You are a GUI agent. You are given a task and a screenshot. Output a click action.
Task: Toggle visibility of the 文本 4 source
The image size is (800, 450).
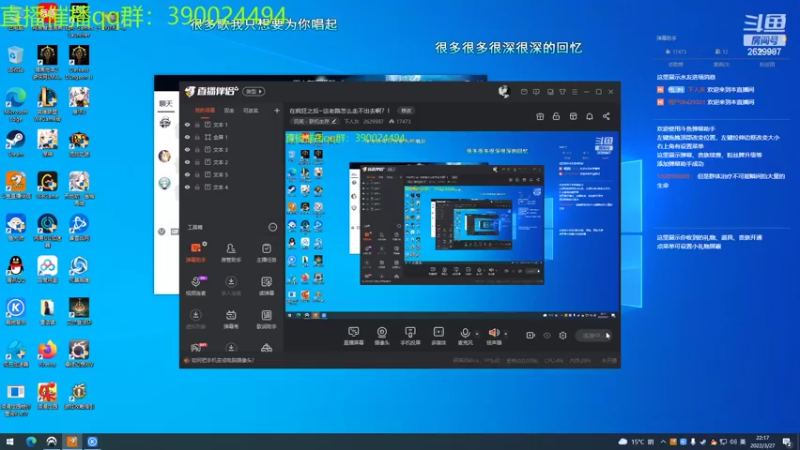[x=187, y=187]
